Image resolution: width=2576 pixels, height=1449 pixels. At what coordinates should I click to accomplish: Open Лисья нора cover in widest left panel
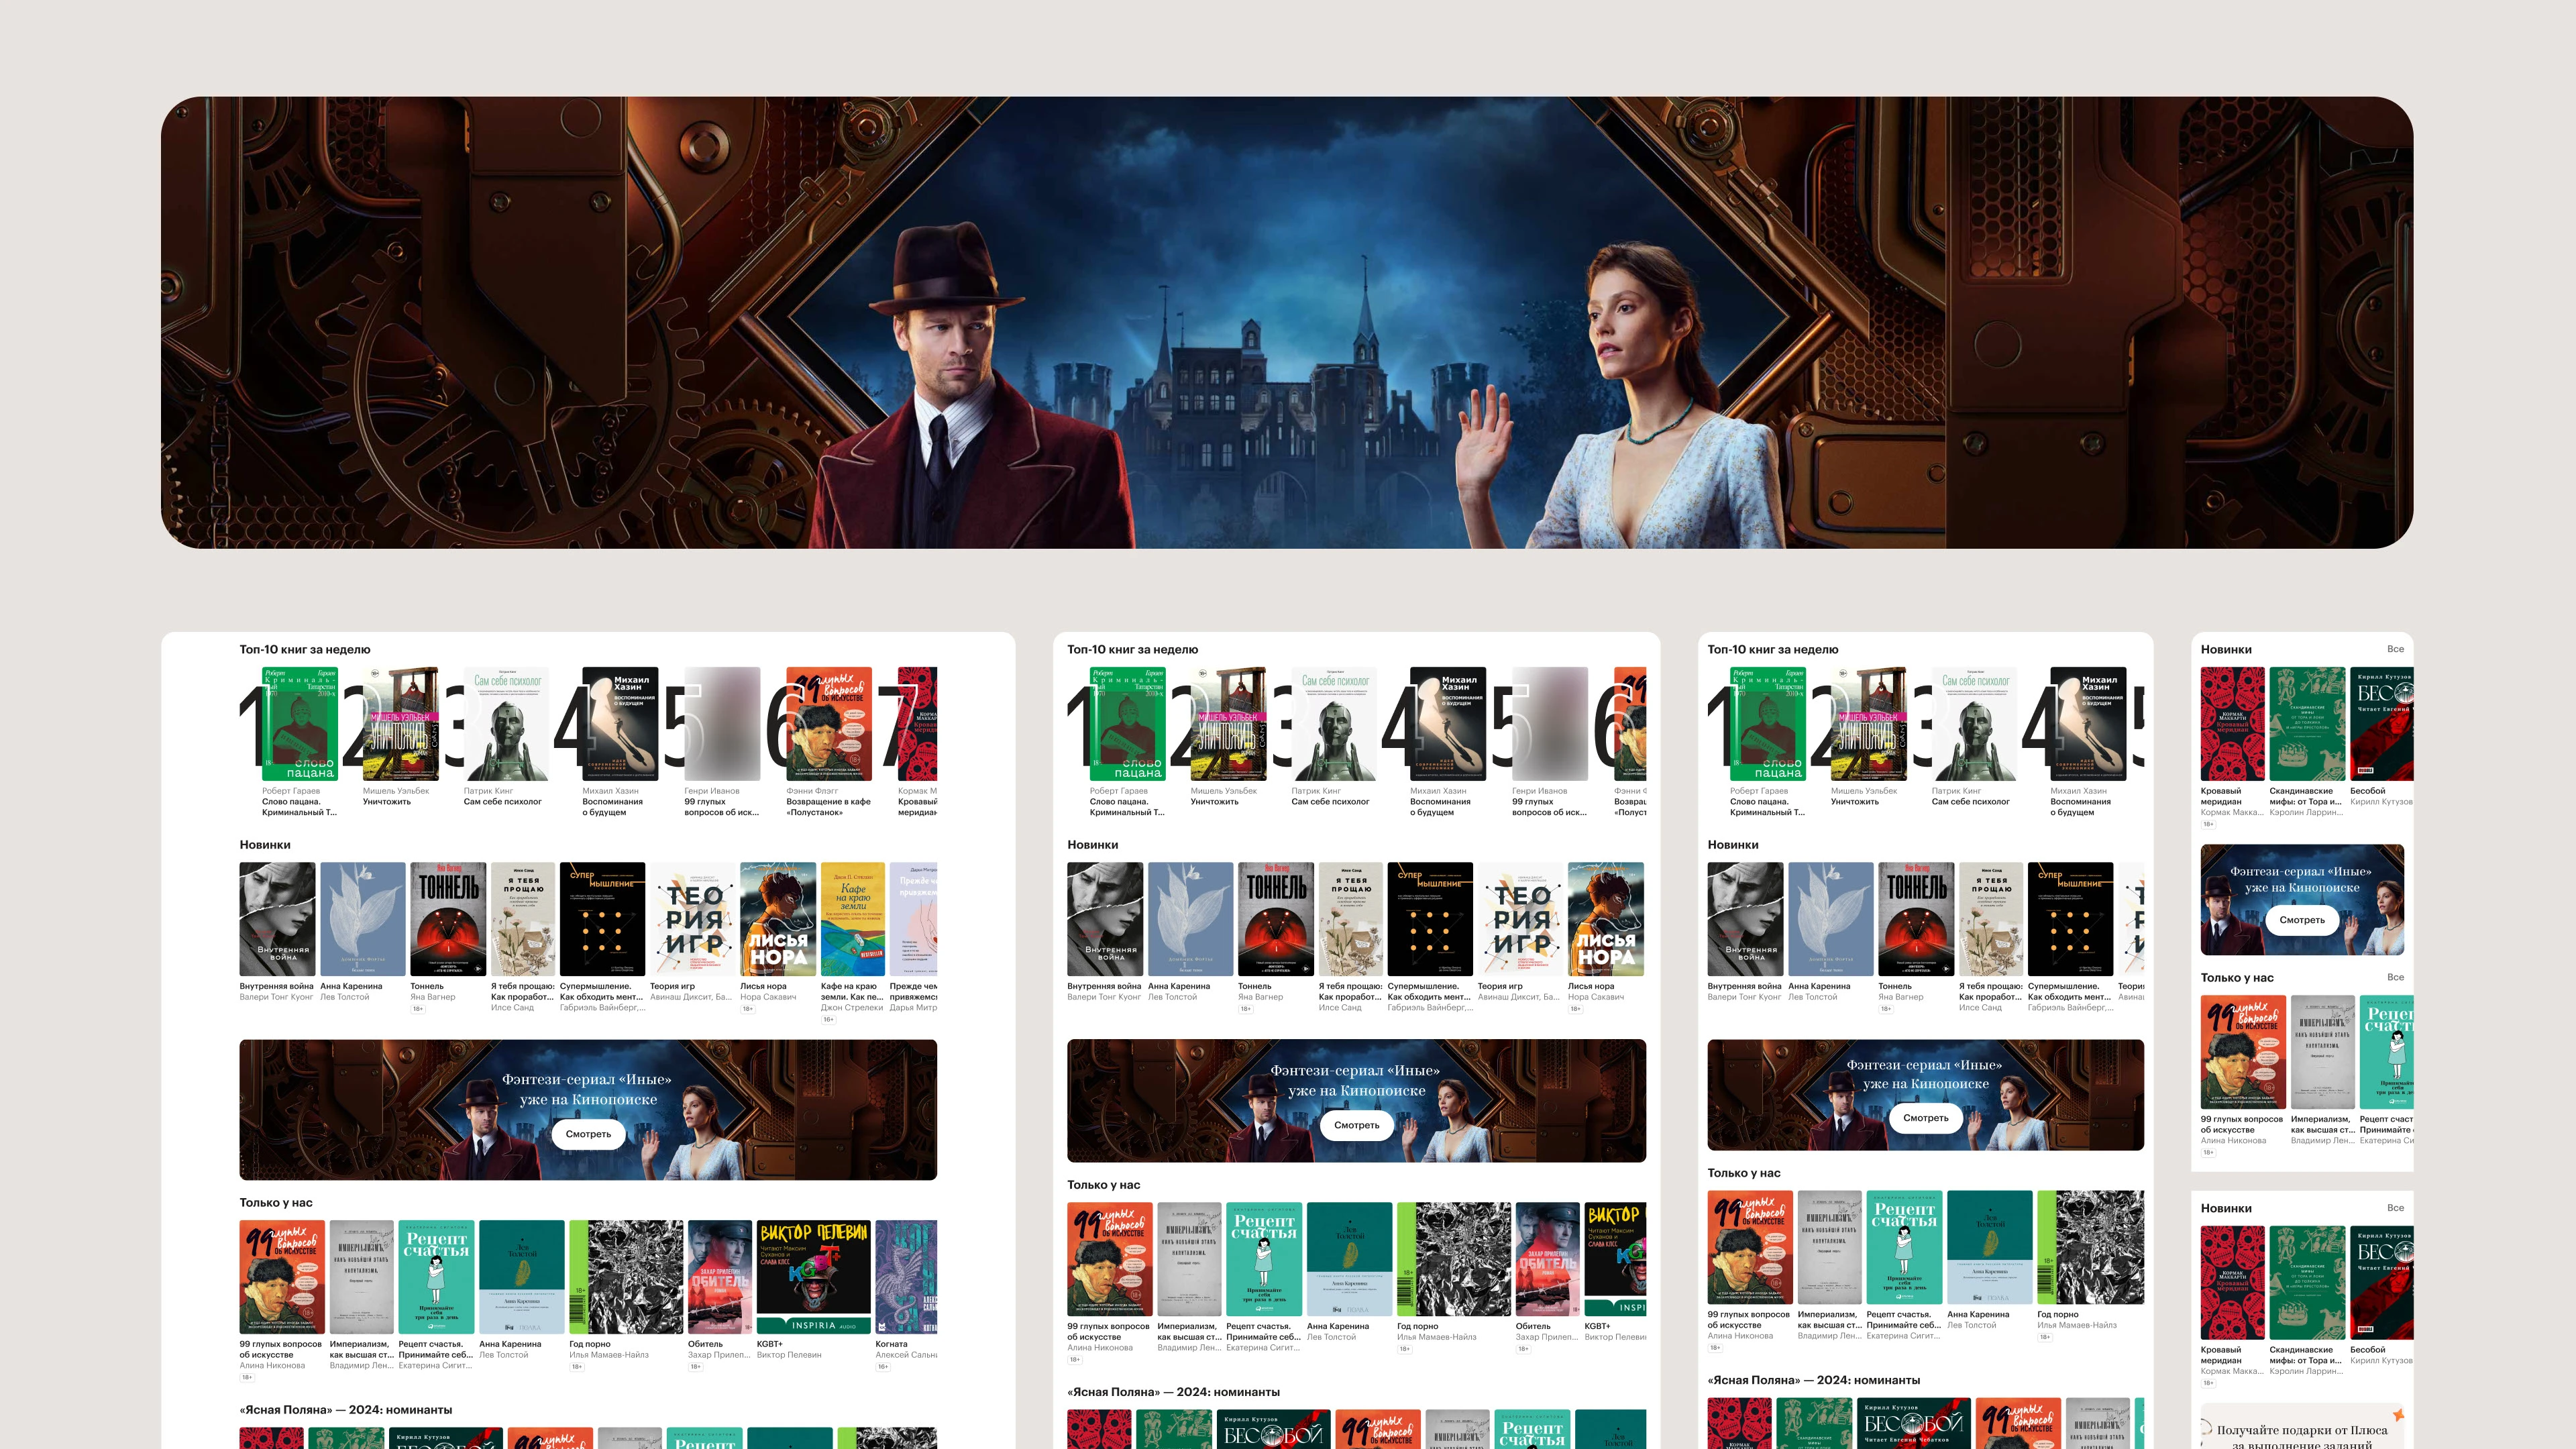click(x=778, y=919)
